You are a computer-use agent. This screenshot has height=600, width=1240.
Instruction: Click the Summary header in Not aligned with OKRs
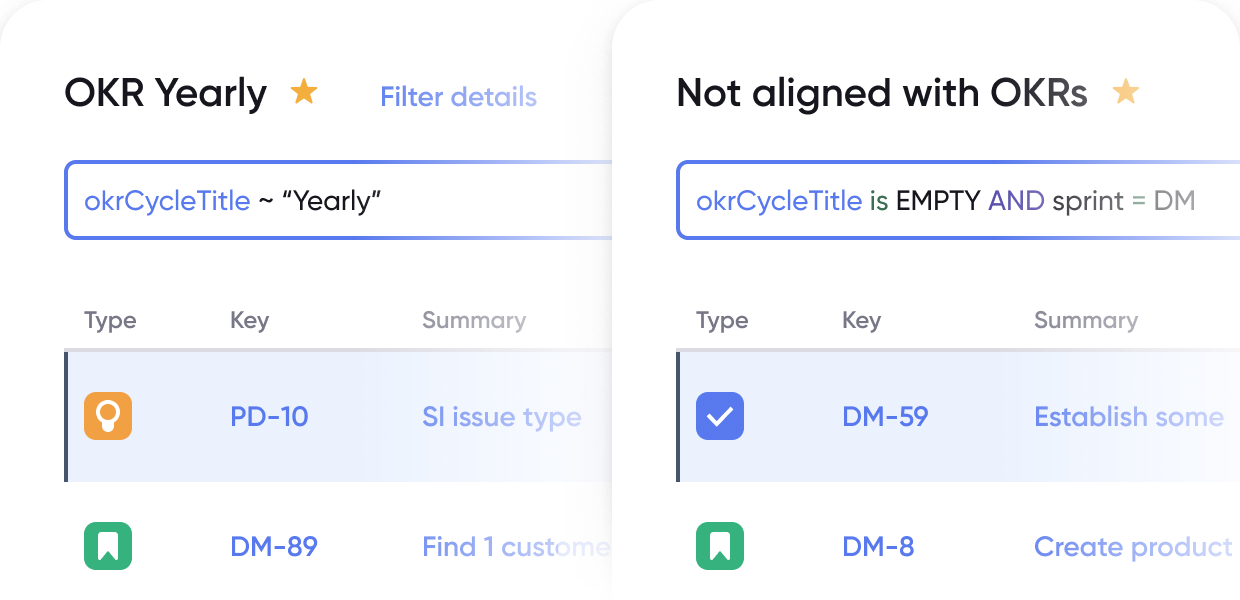pyautogui.click(x=1086, y=320)
